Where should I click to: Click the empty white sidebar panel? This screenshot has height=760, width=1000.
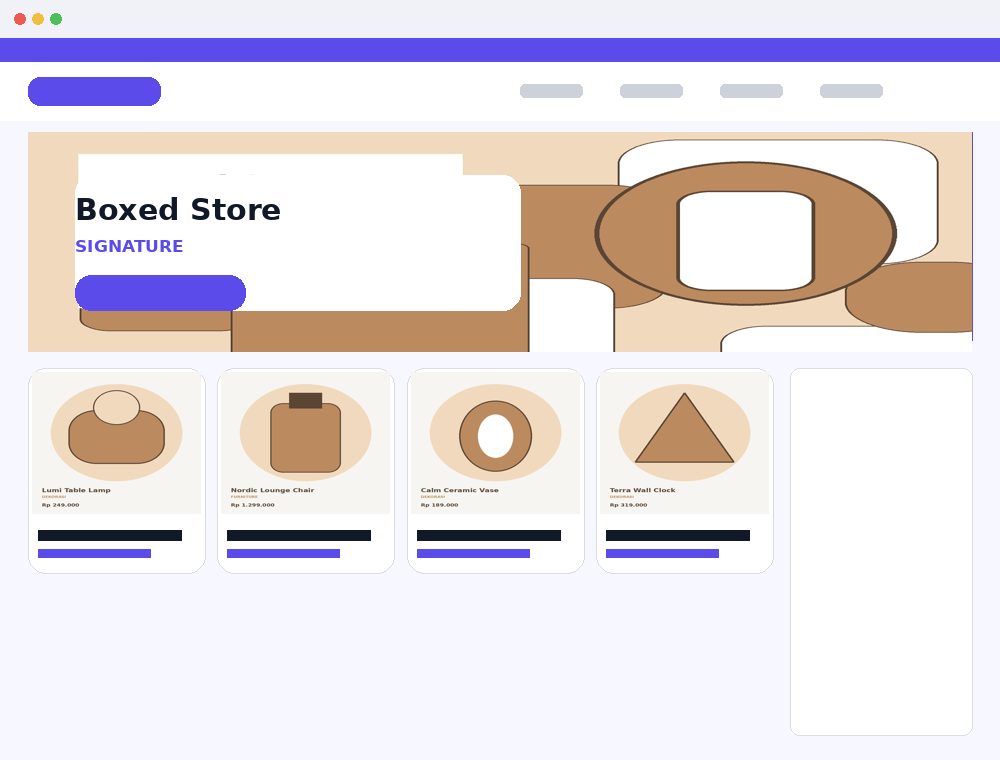[x=881, y=552]
